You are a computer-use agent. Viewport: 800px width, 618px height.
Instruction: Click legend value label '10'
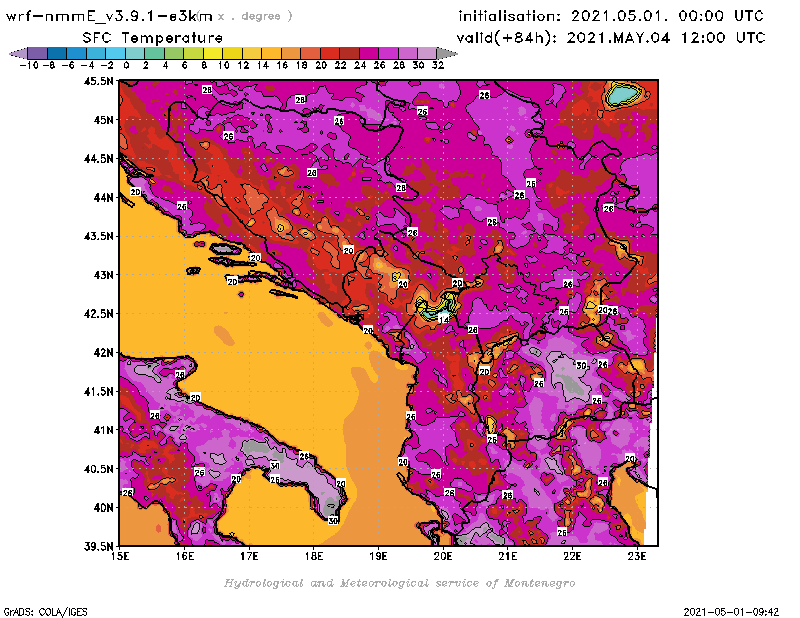[223, 65]
